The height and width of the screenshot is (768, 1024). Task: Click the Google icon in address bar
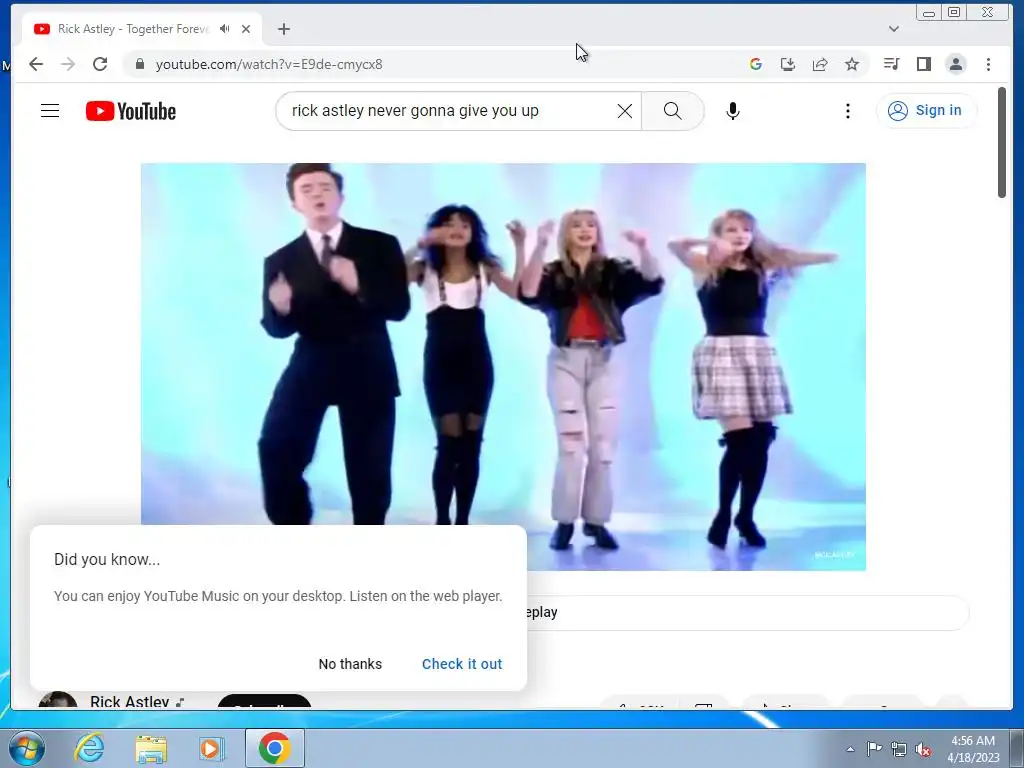pos(756,64)
